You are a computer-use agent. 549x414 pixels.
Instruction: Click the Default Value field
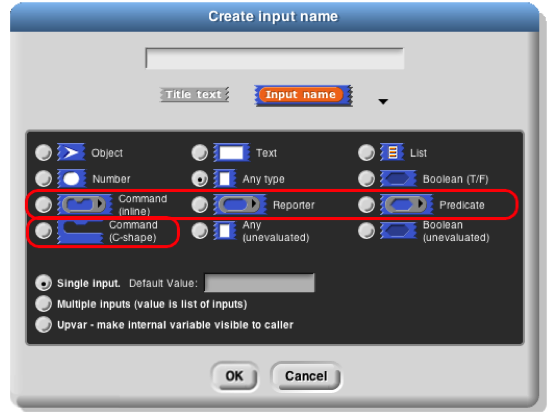point(259,283)
